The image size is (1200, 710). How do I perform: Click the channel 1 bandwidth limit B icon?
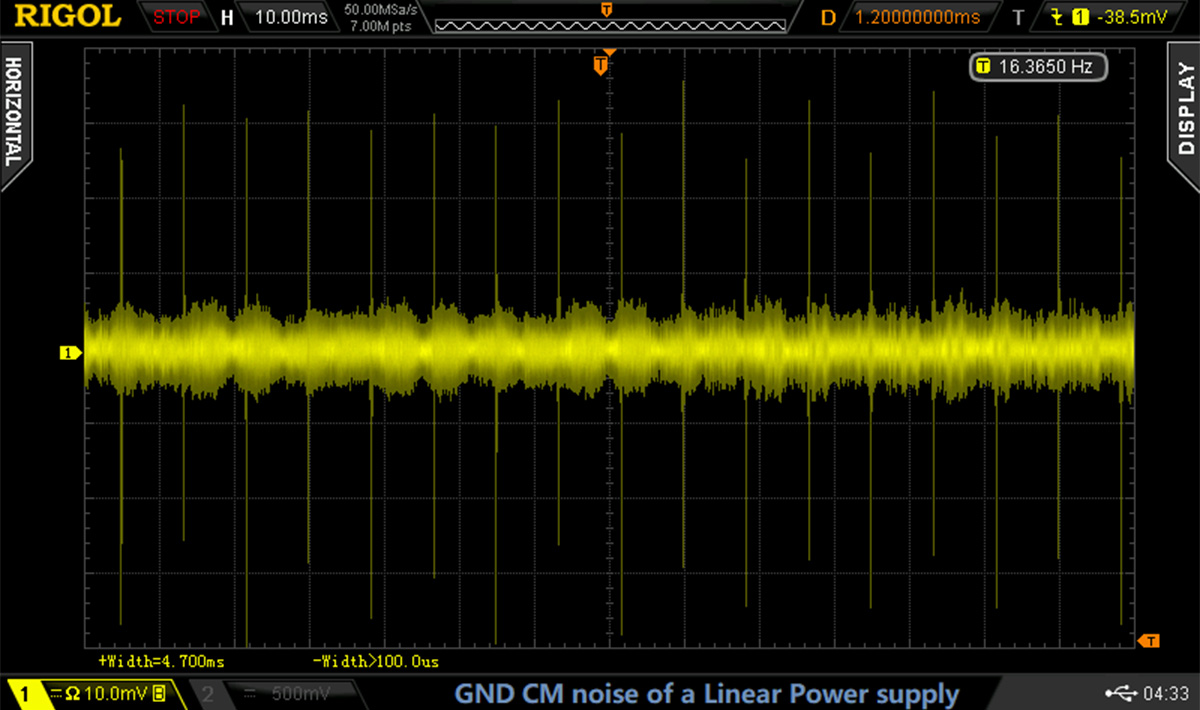(159, 693)
